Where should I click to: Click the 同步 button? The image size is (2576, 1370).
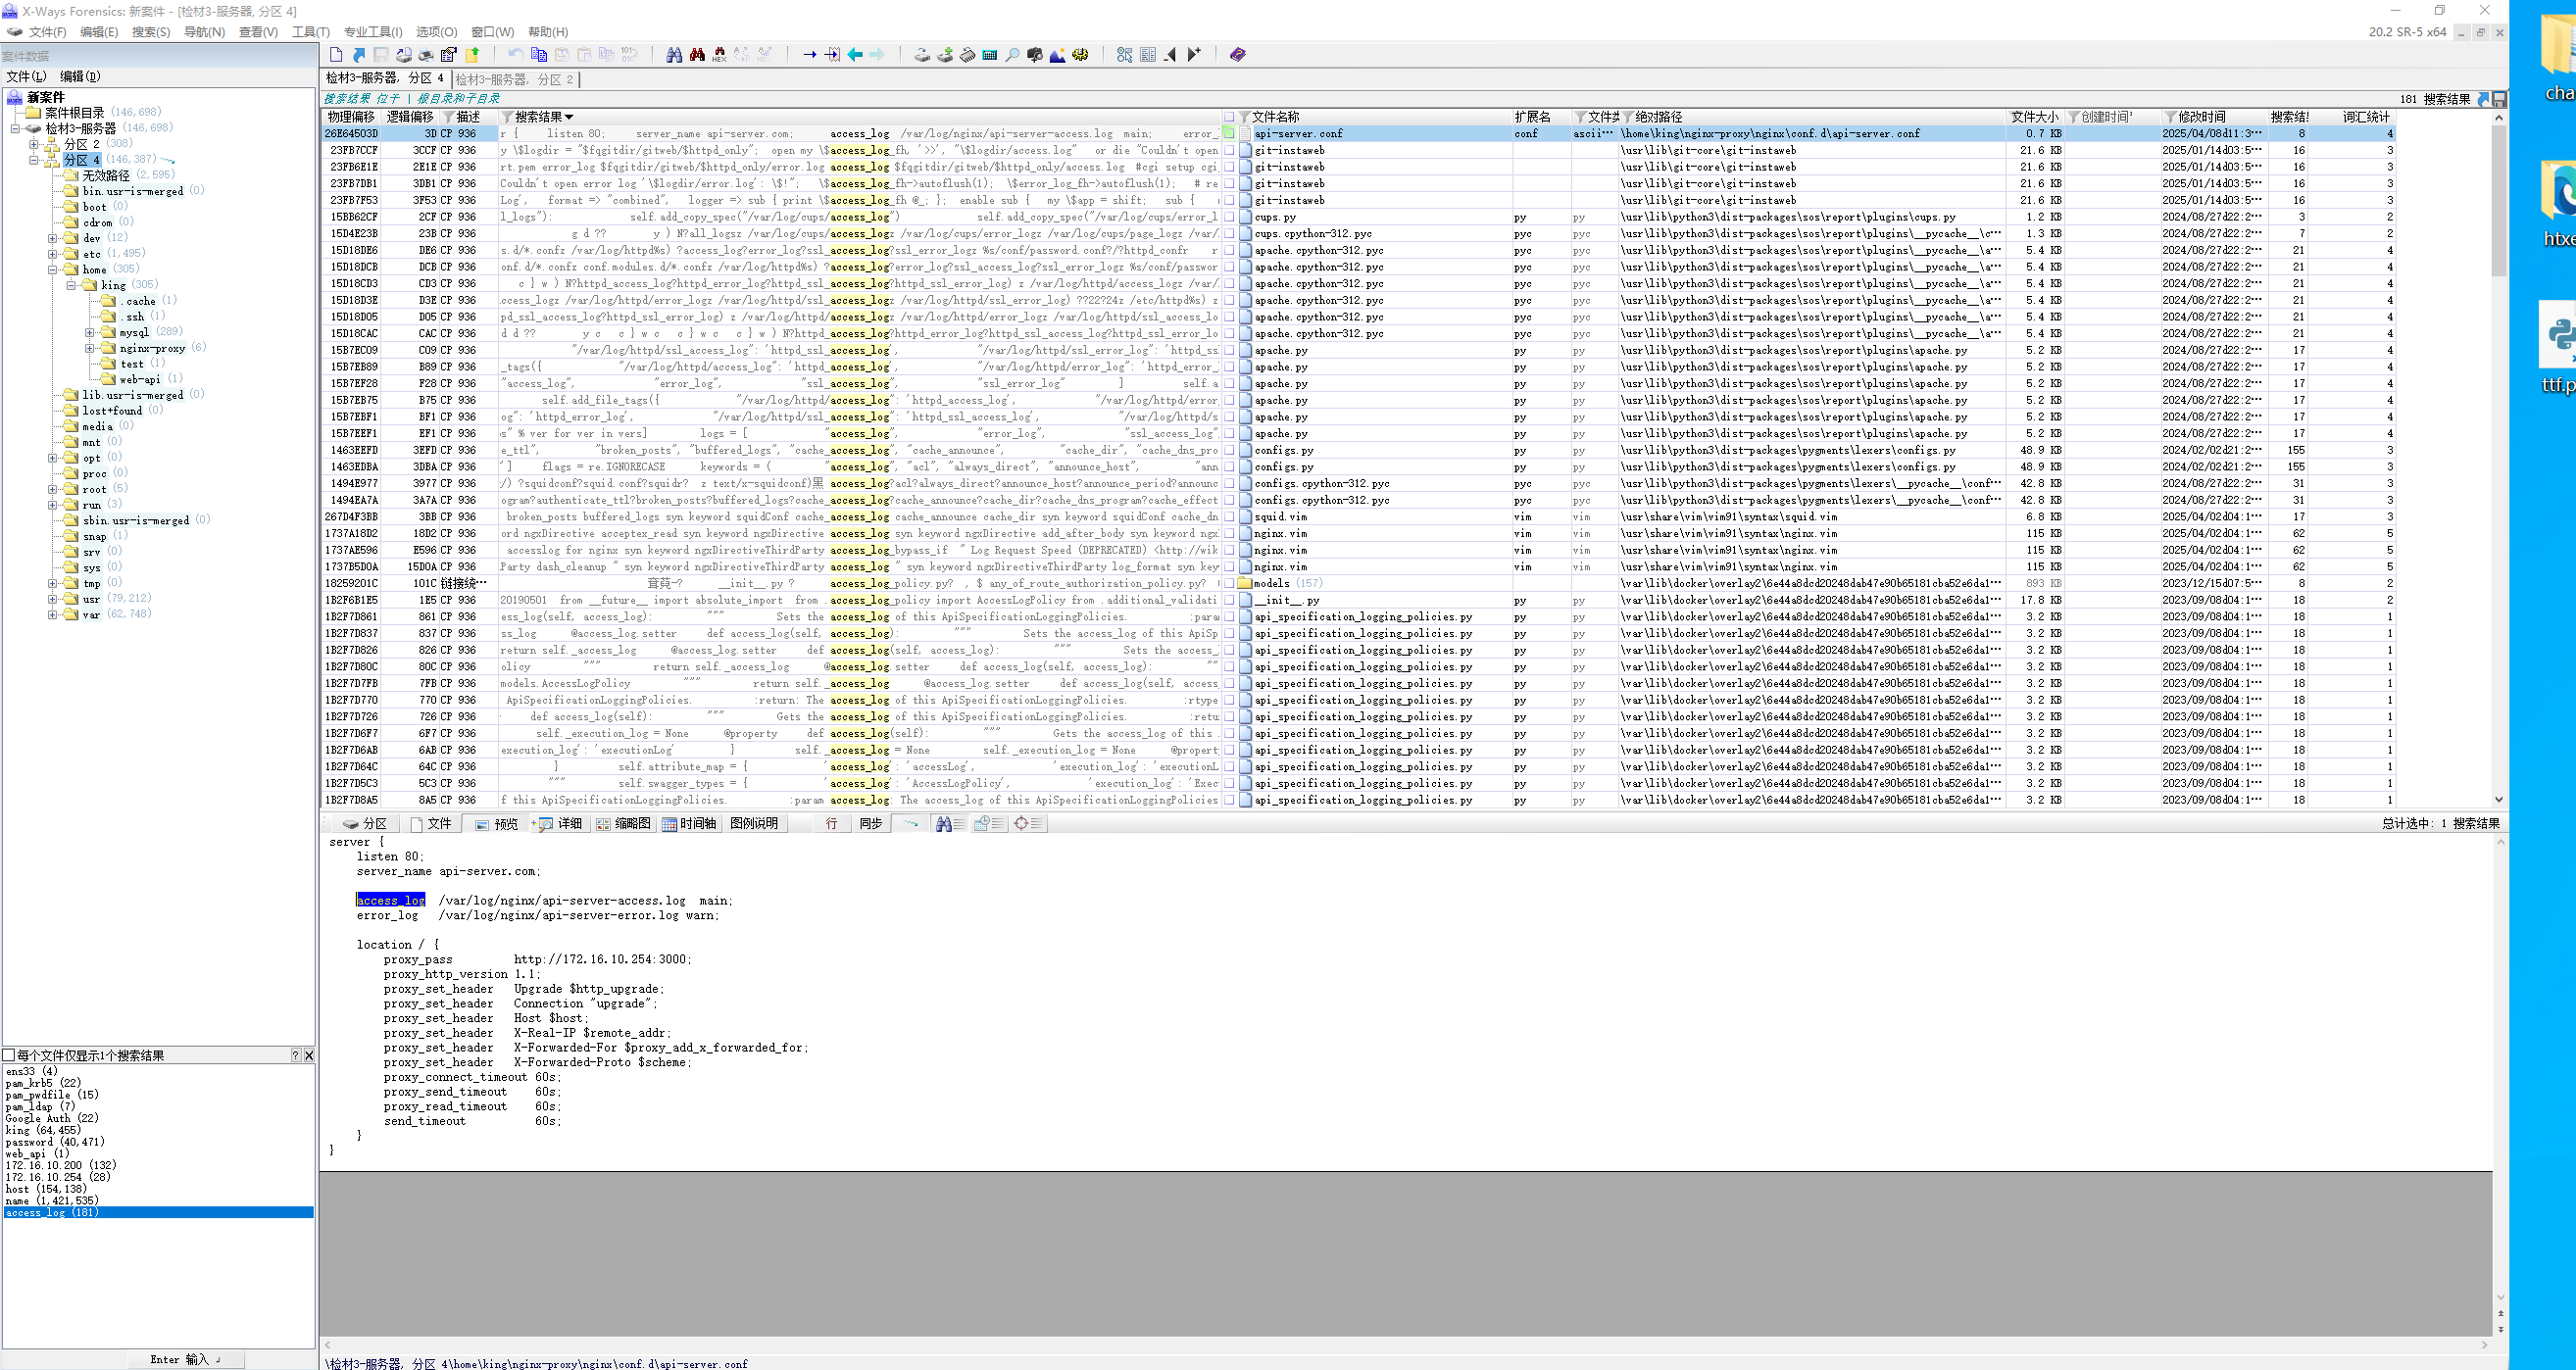click(870, 823)
